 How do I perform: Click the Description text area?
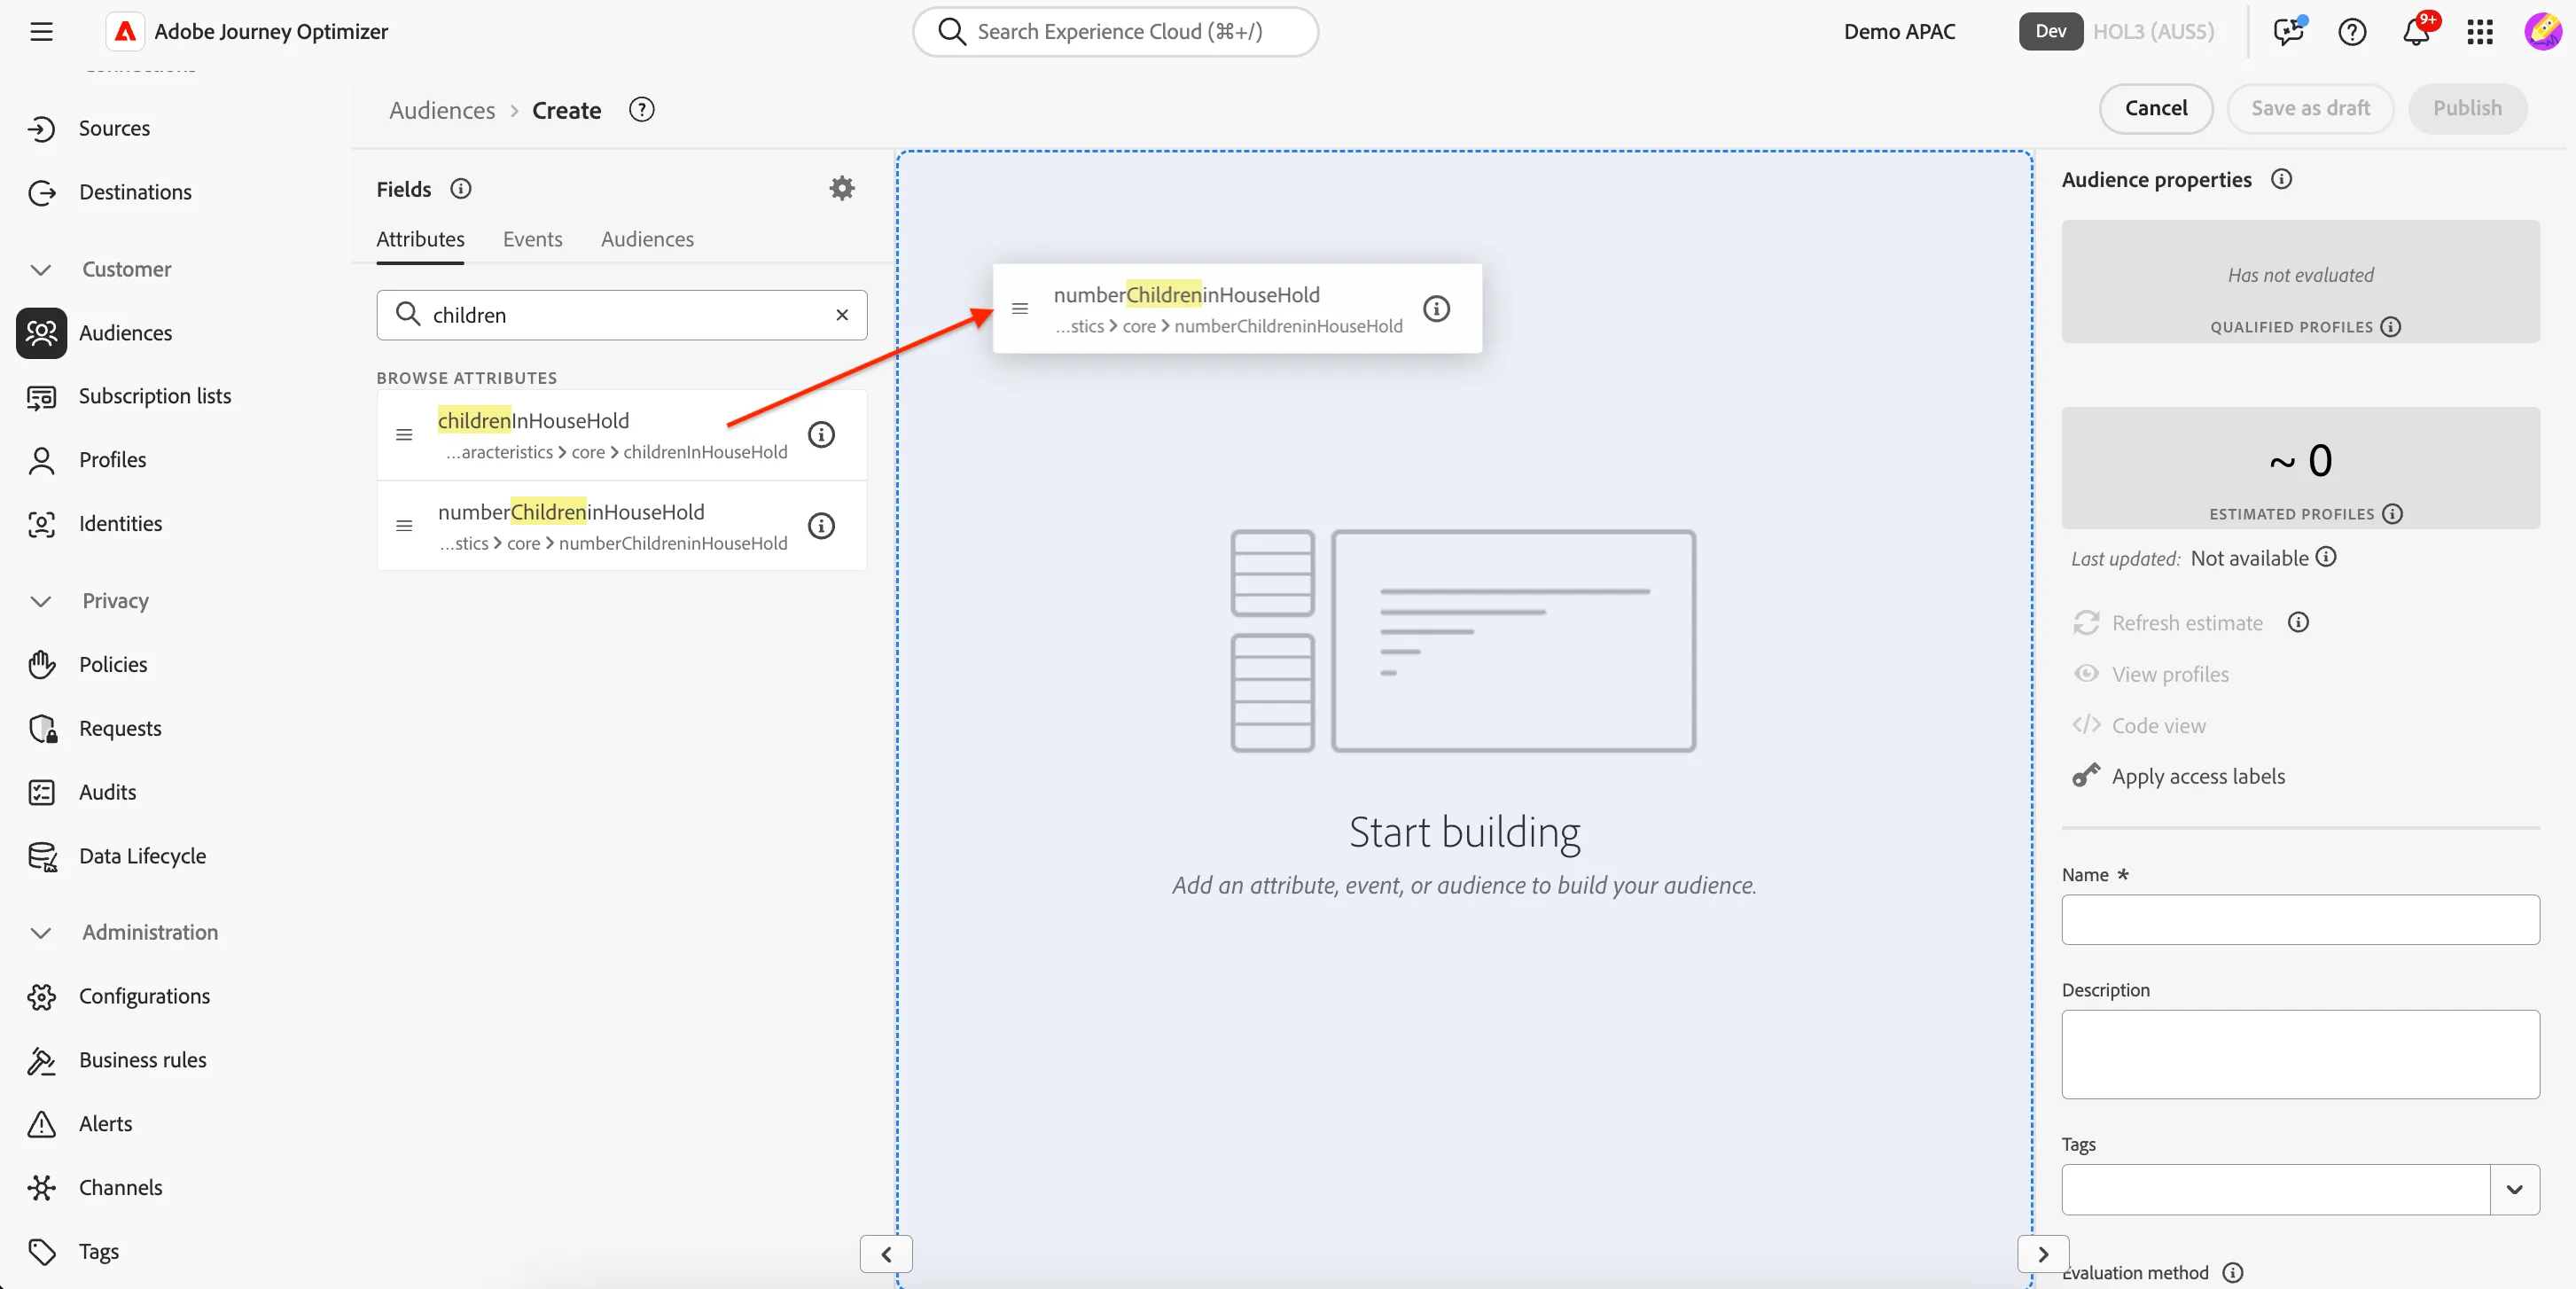(2300, 1055)
